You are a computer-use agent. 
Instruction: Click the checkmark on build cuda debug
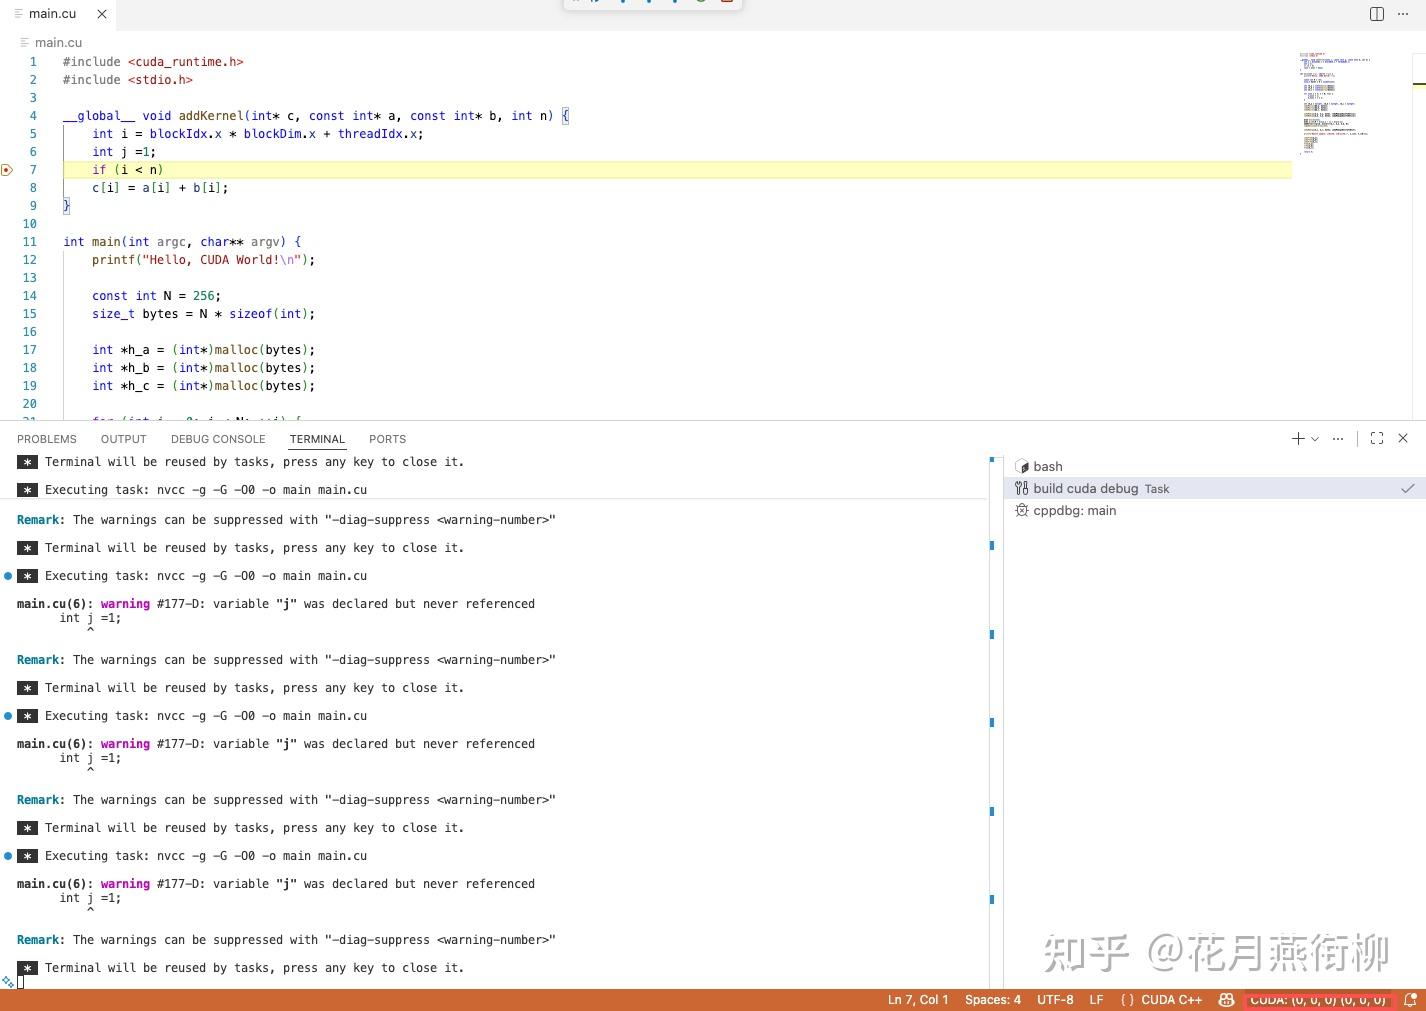click(x=1407, y=489)
